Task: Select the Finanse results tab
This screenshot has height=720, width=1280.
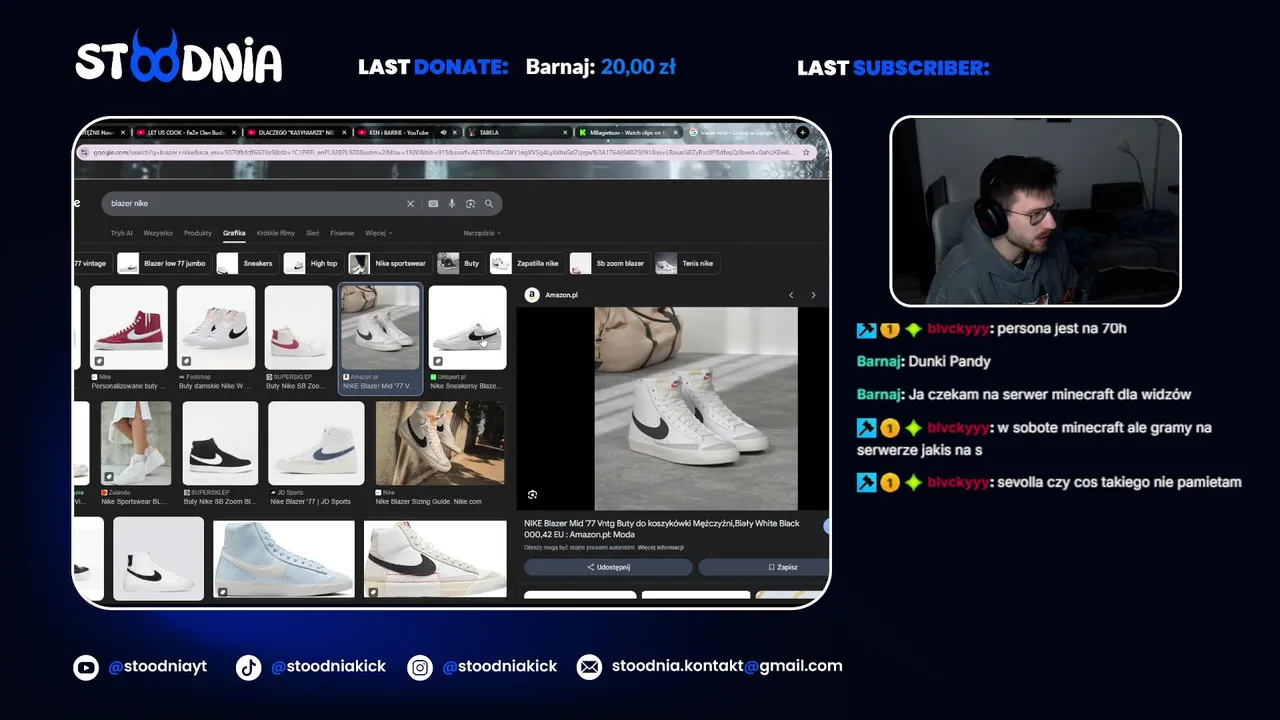Action: [342, 233]
